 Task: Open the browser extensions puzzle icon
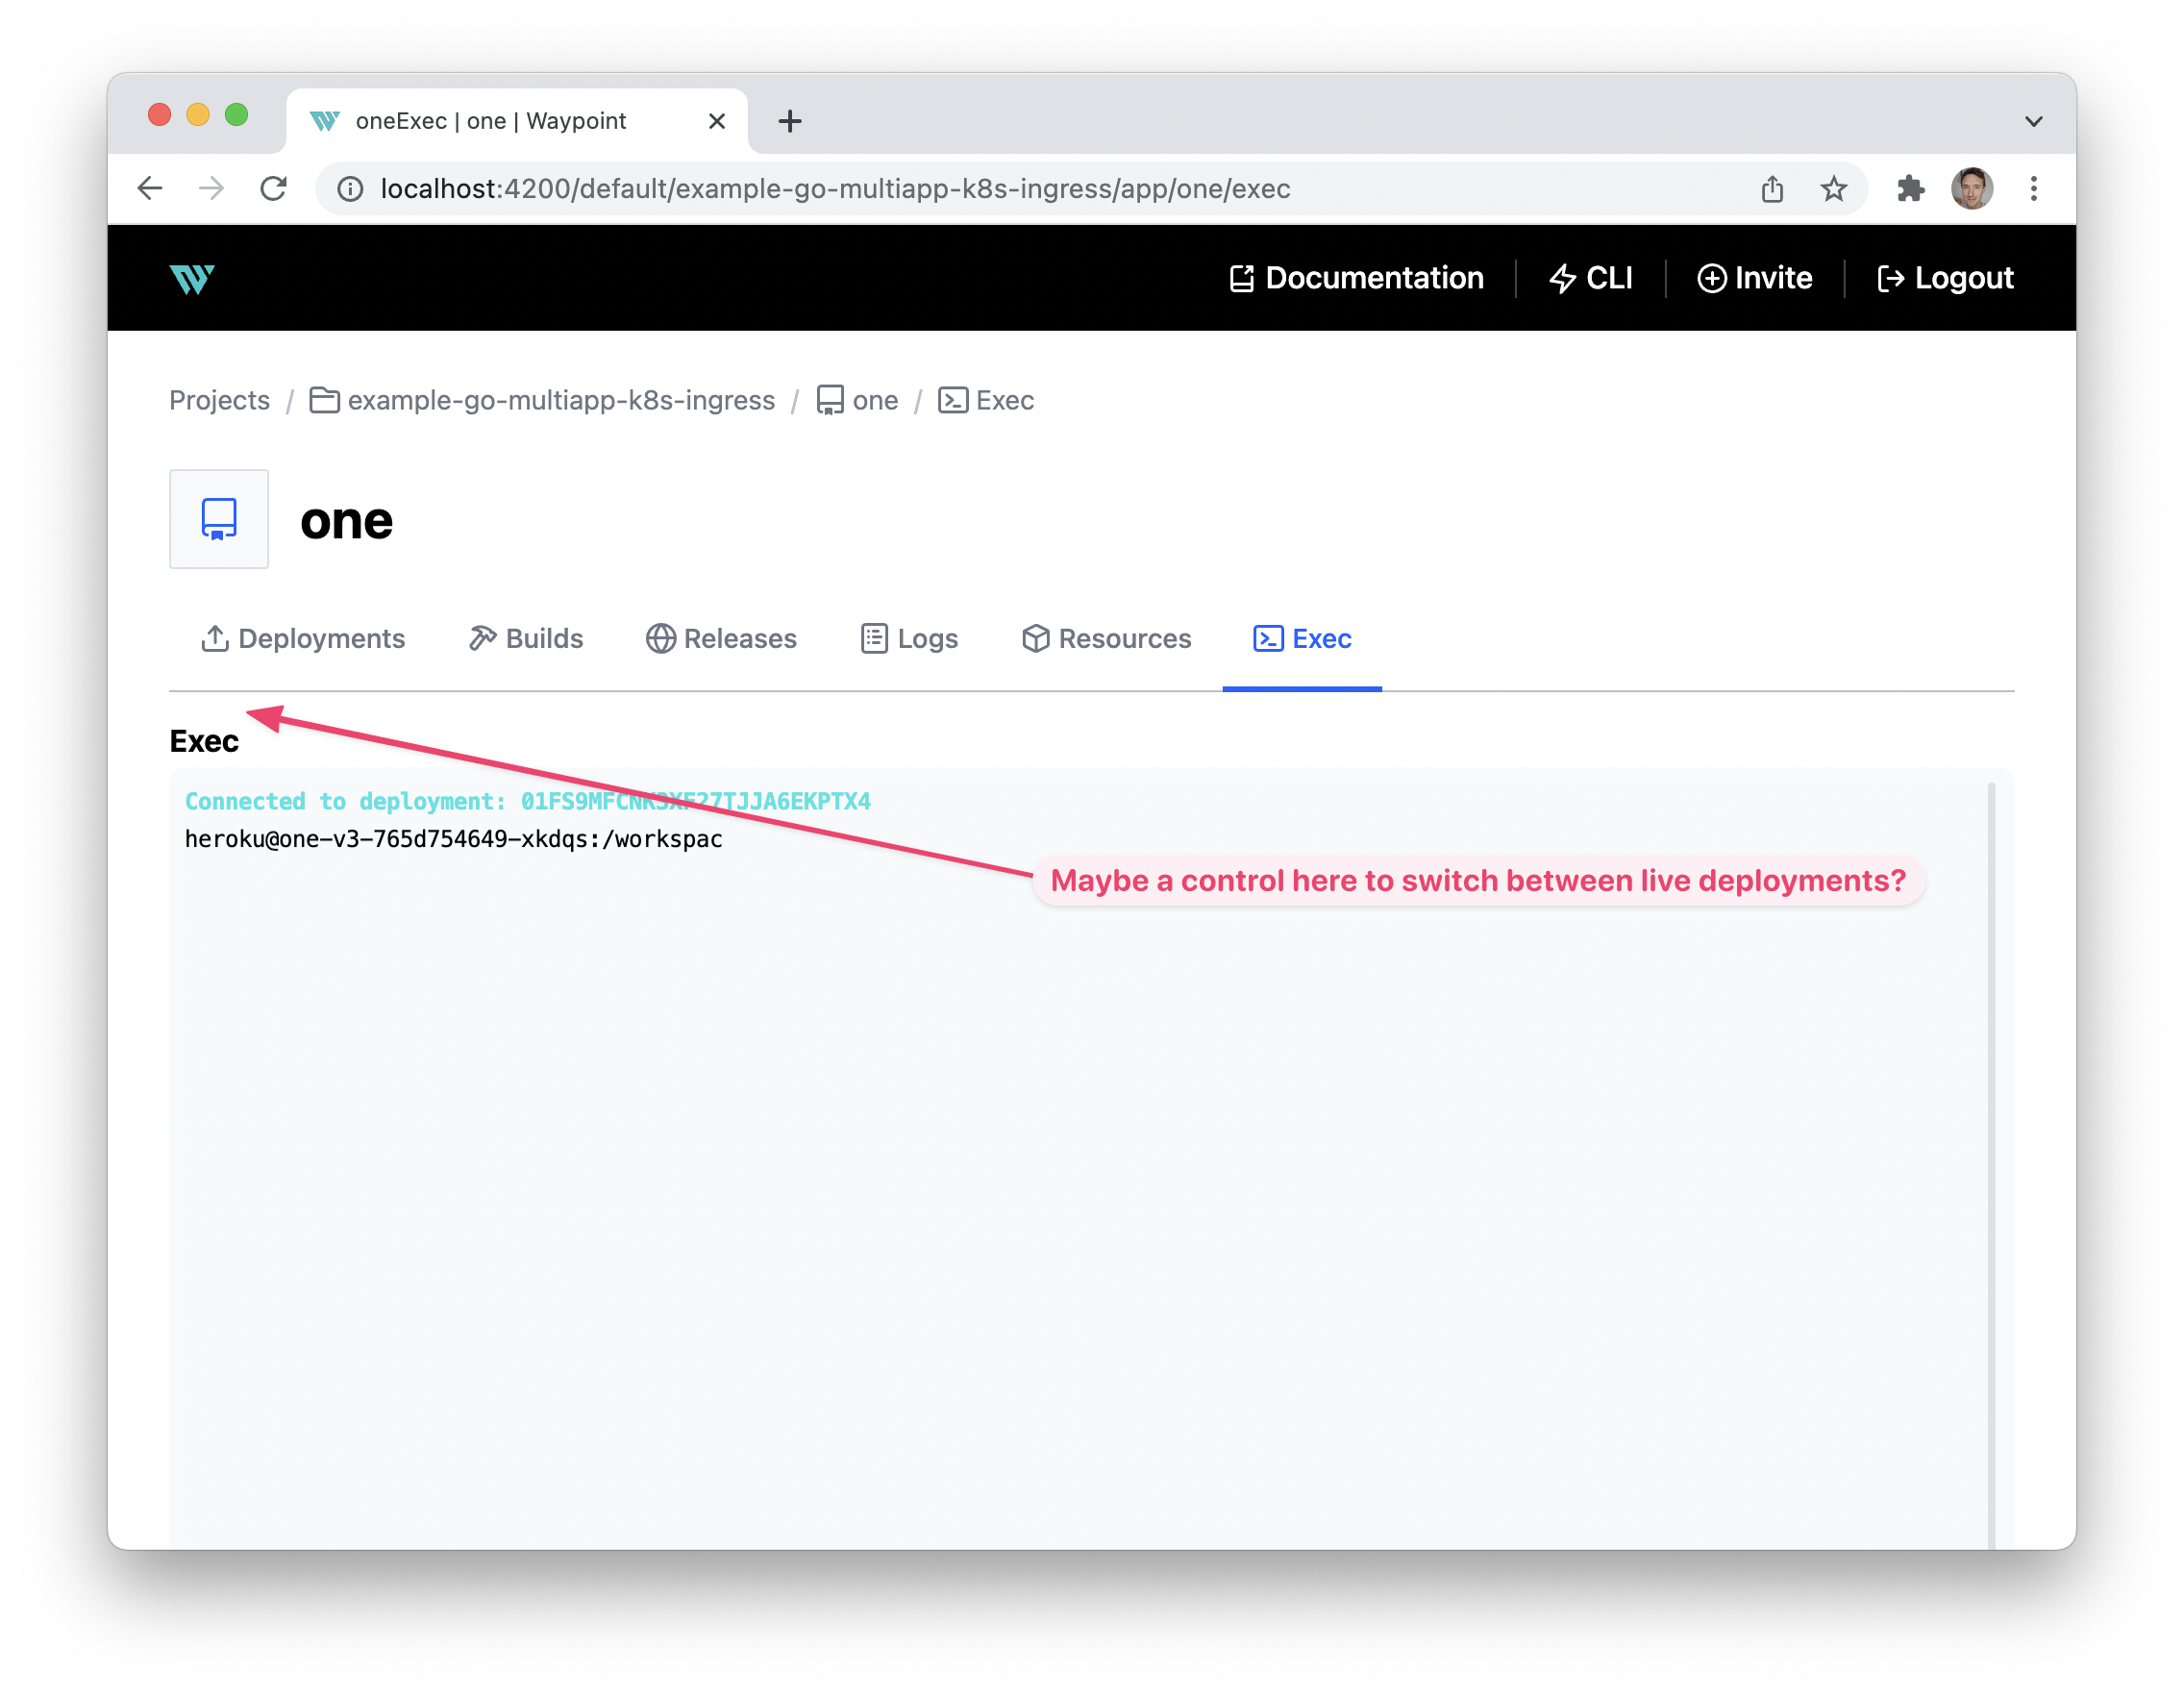1910,188
